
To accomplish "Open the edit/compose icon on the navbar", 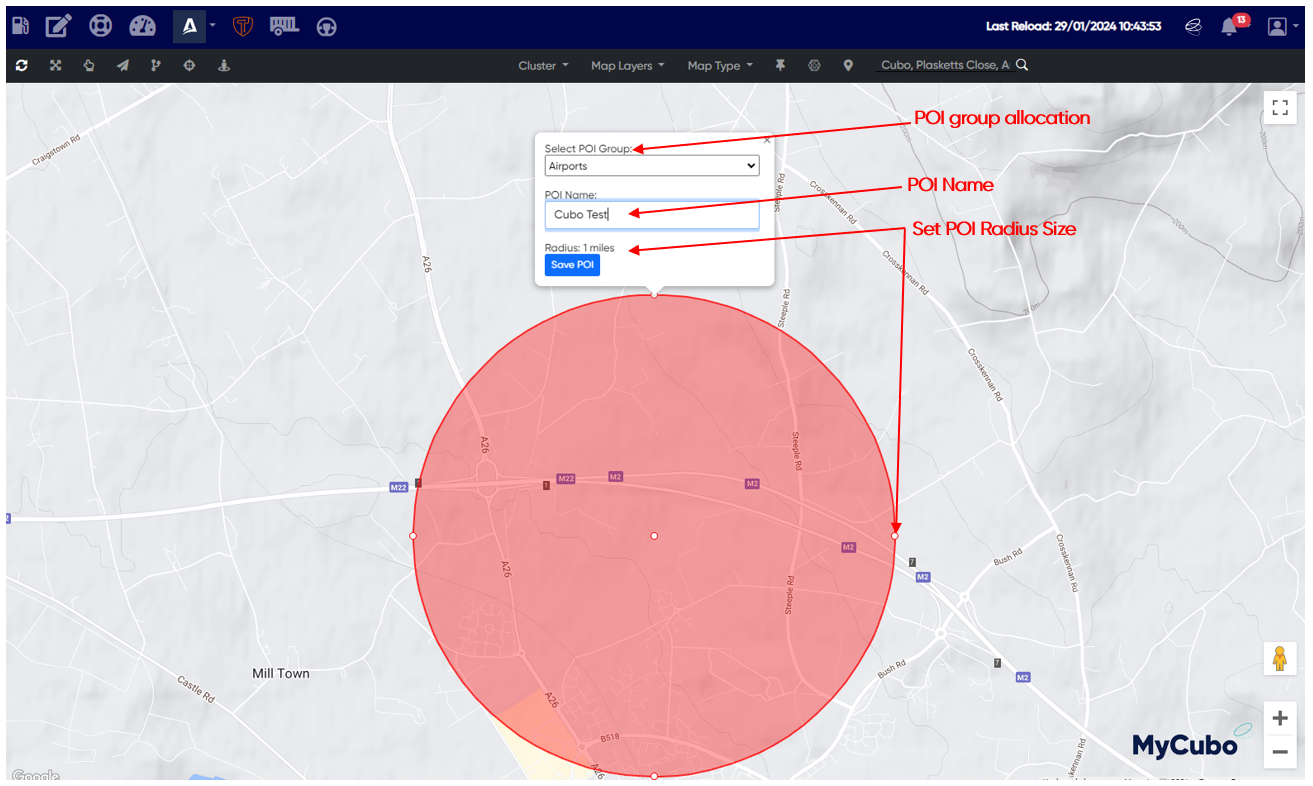I will point(58,25).
